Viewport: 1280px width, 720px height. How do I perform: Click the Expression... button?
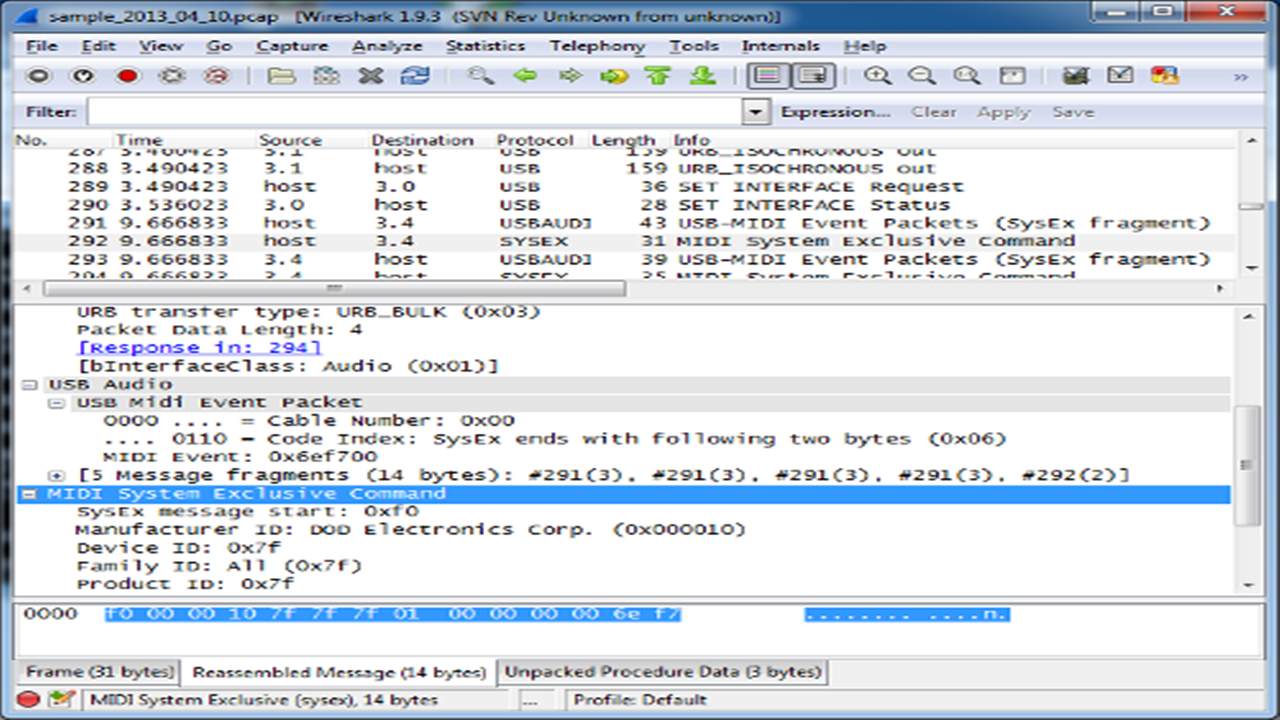[x=835, y=112]
